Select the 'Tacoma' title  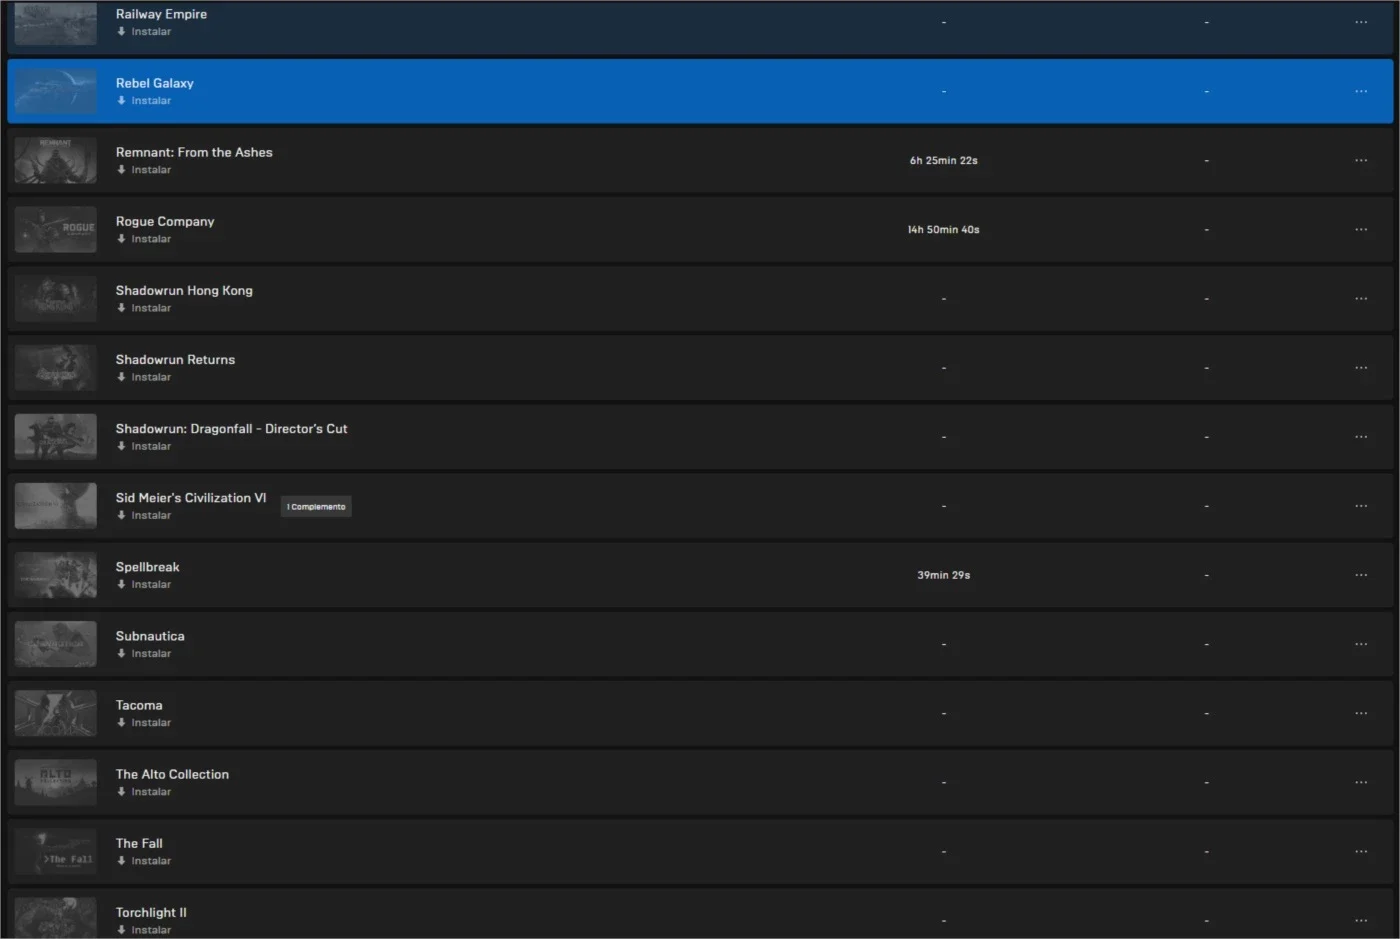[x=139, y=704]
